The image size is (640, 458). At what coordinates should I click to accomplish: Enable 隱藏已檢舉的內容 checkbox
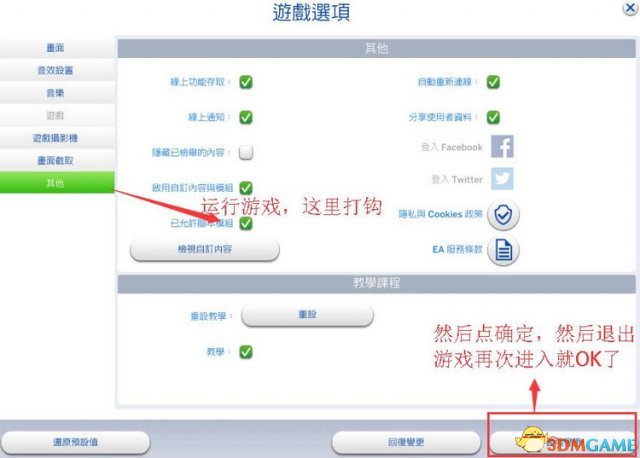point(246,152)
